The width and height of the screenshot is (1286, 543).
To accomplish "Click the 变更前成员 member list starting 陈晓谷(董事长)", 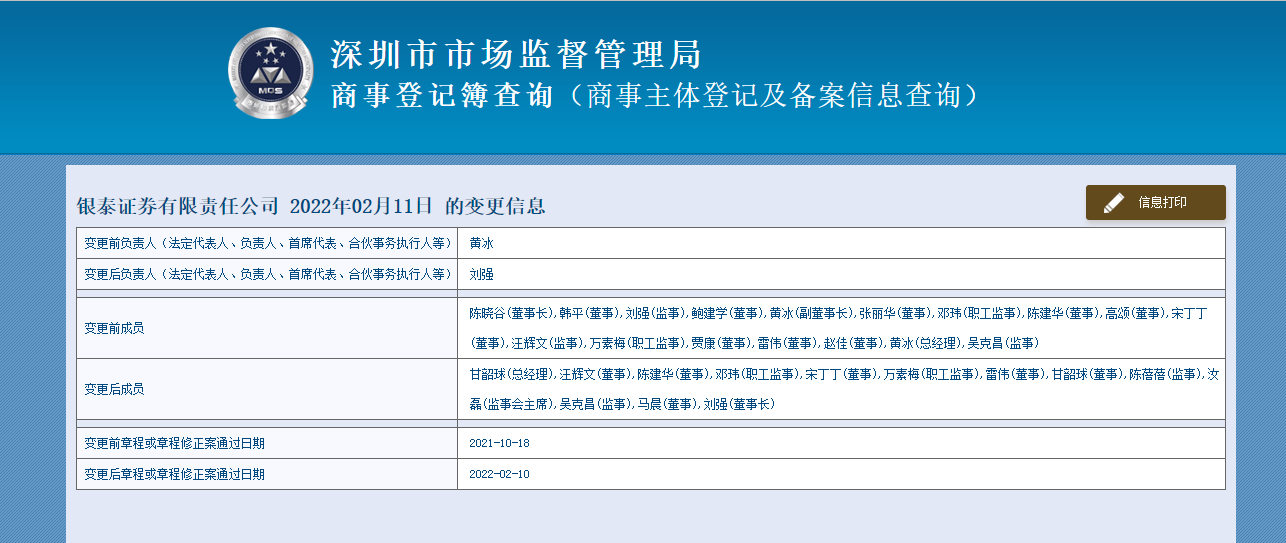I will (x=839, y=328).
